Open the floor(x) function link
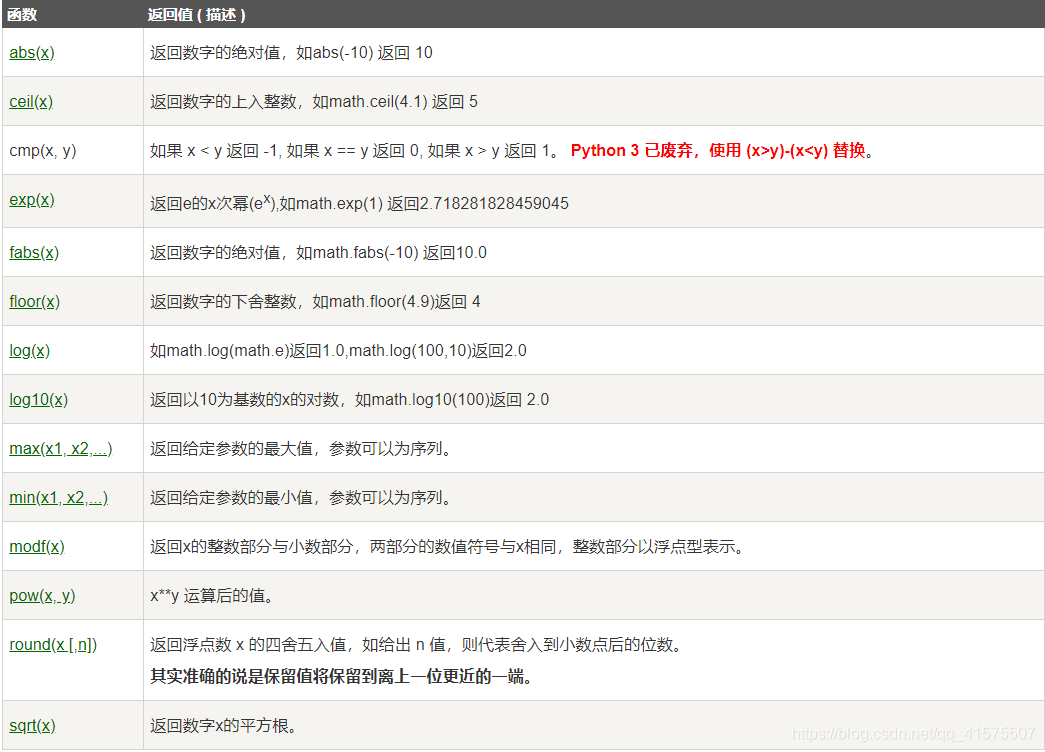The height and width of the screenshot is (752, 1045). point(34,301)
